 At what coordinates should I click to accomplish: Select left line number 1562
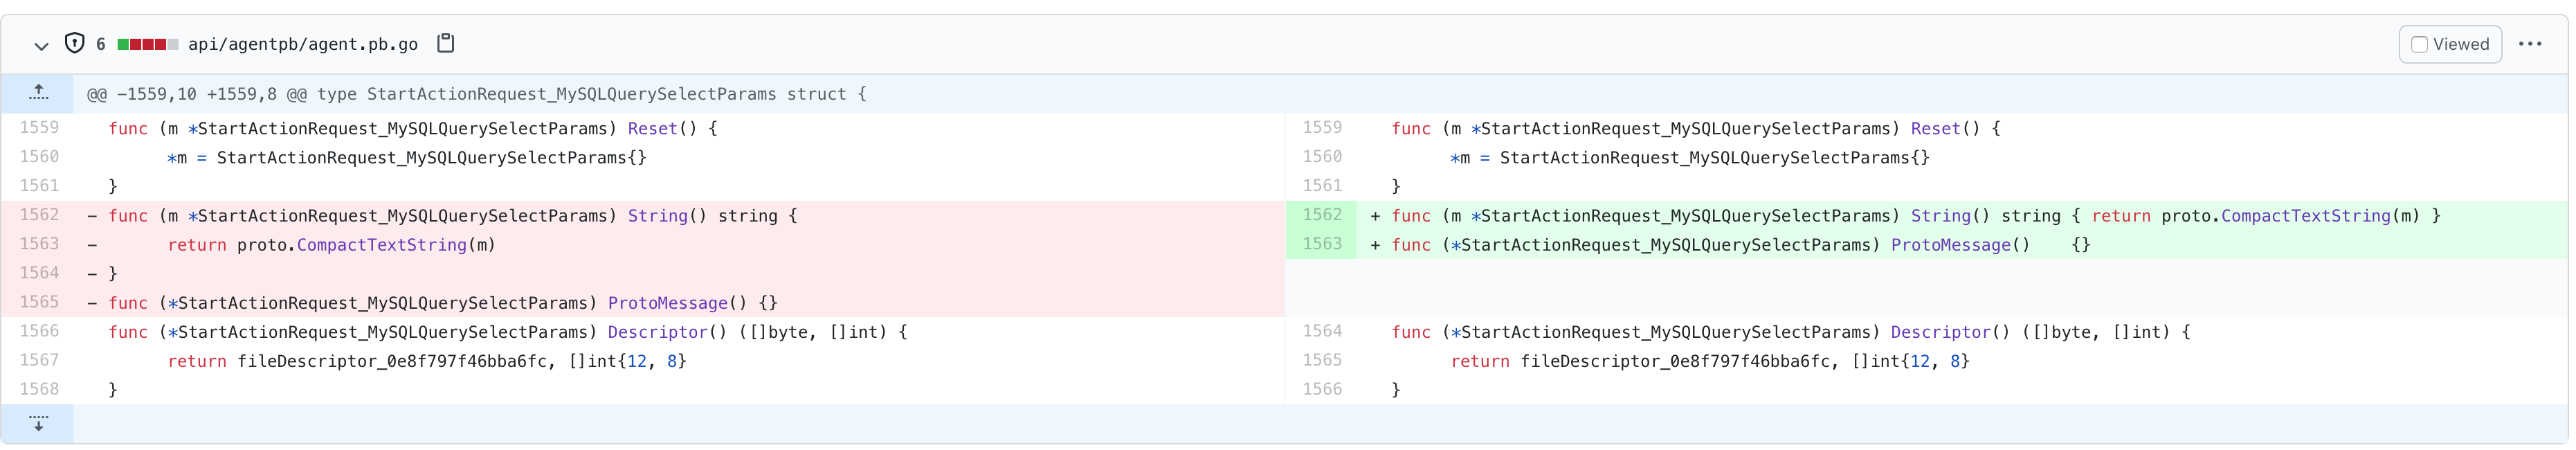[x=40, y=215]
